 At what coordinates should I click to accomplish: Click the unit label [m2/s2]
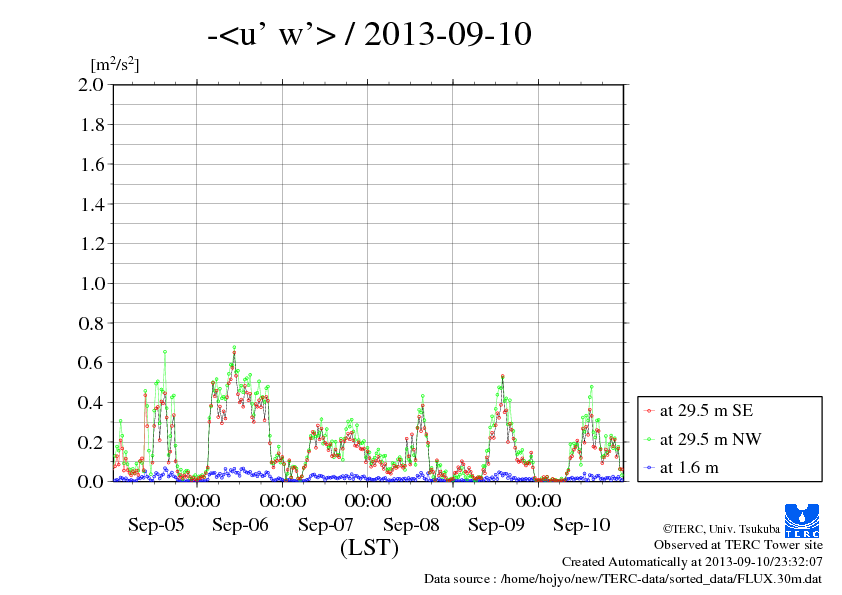(115, 65)
